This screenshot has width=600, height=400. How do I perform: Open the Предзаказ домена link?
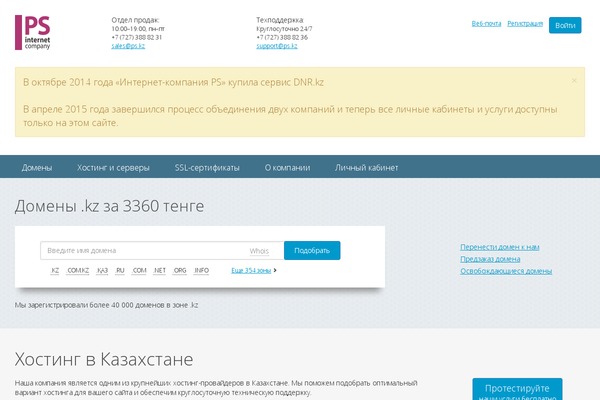point(490,259)
